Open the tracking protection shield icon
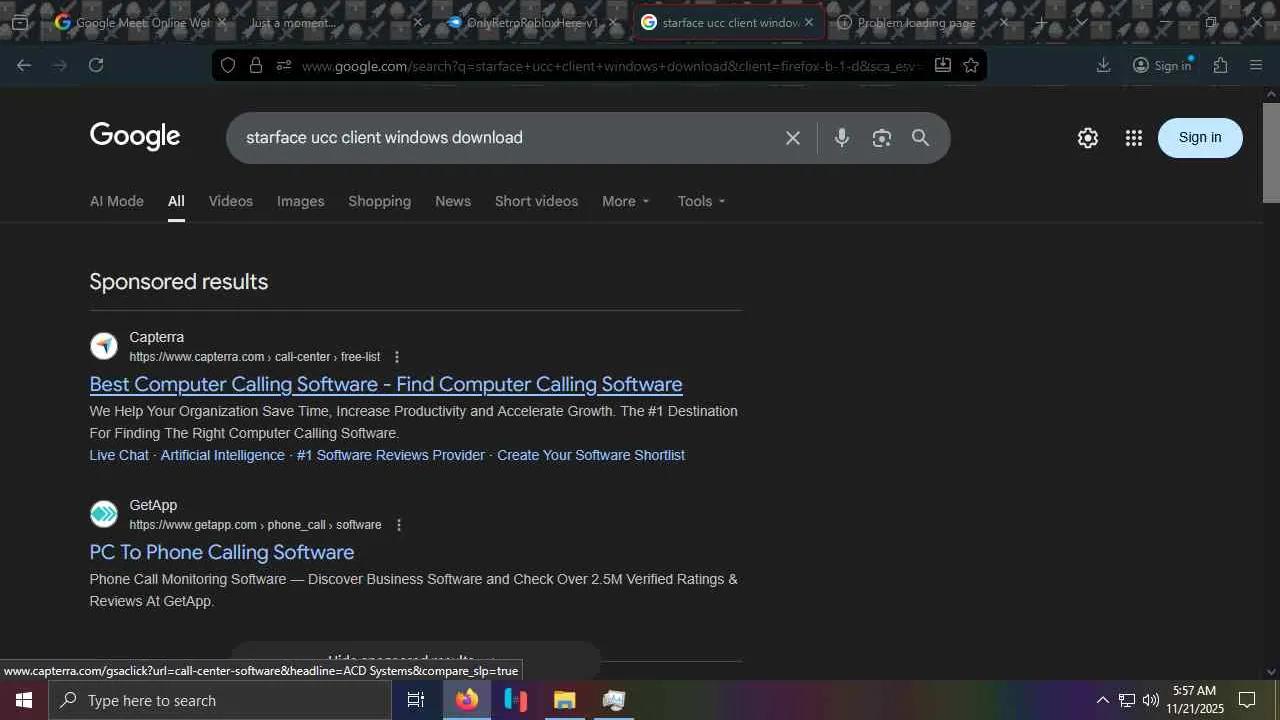The image size is (1280, 720). [228, 65]
